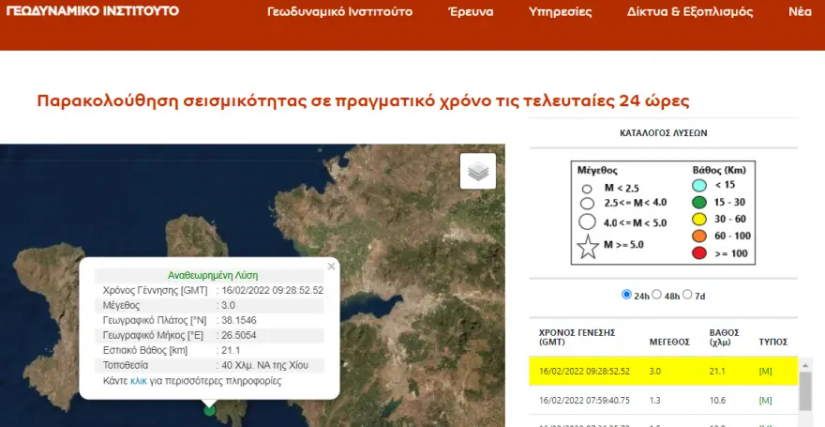Click the green earthquake marker on map
825x427 pixels.
tap(209, 409)
